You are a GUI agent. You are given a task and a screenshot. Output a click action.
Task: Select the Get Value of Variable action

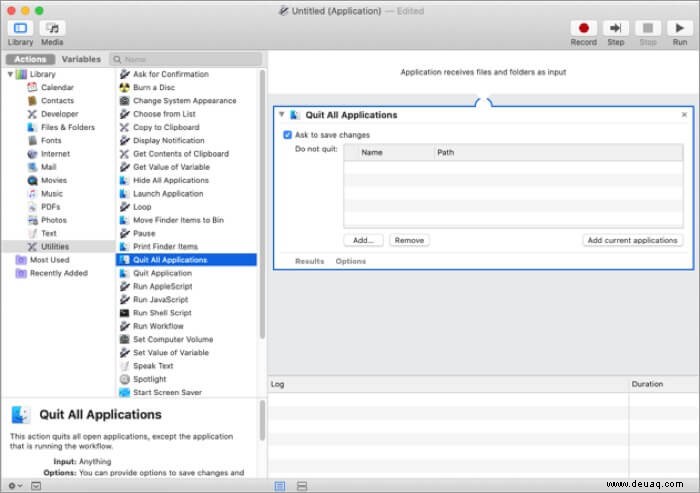pos(171,167)
